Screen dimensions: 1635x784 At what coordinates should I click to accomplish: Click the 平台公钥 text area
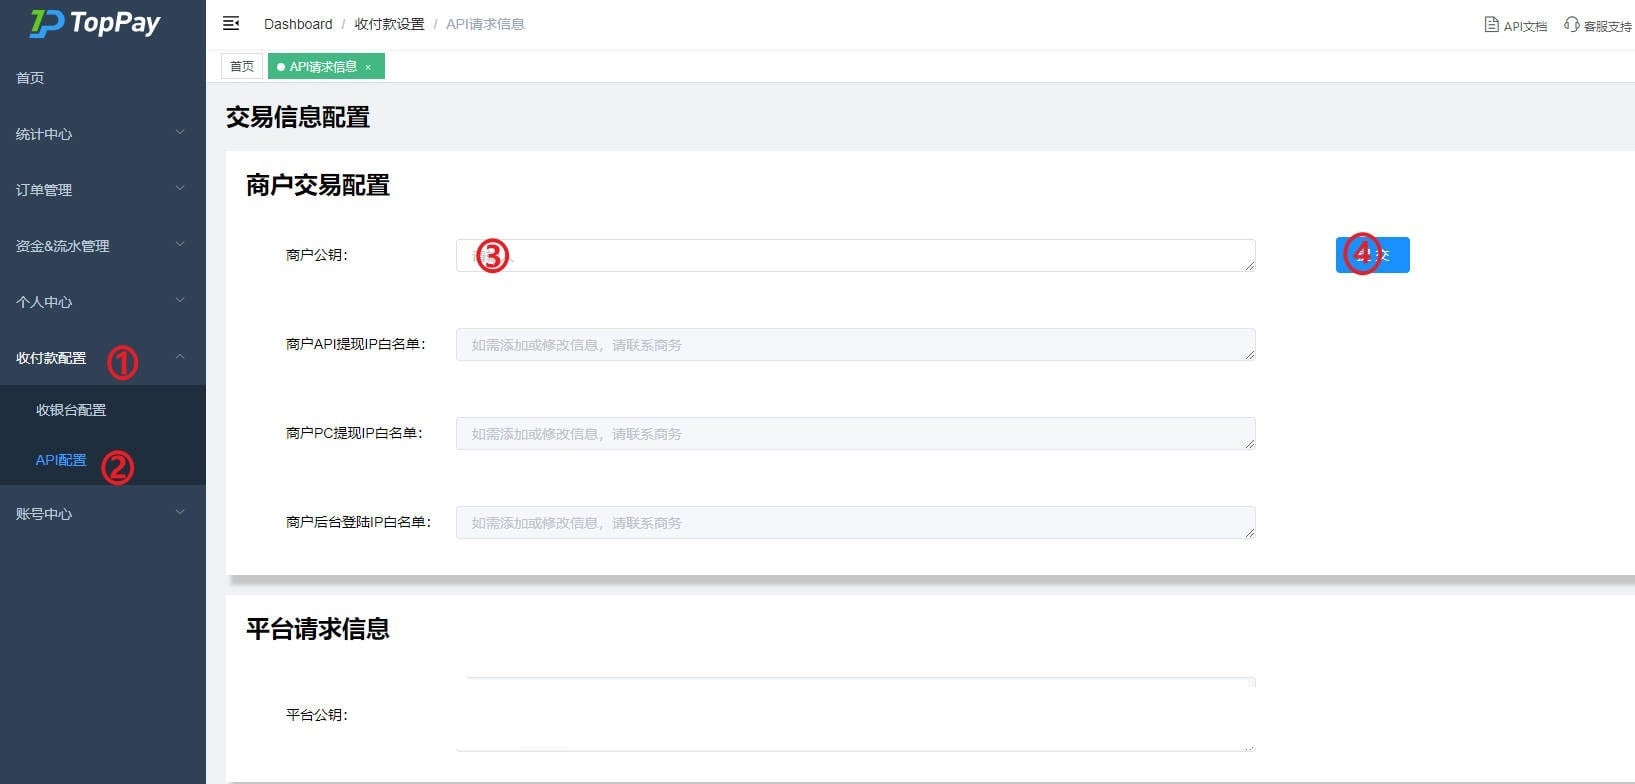click(855, 714)
